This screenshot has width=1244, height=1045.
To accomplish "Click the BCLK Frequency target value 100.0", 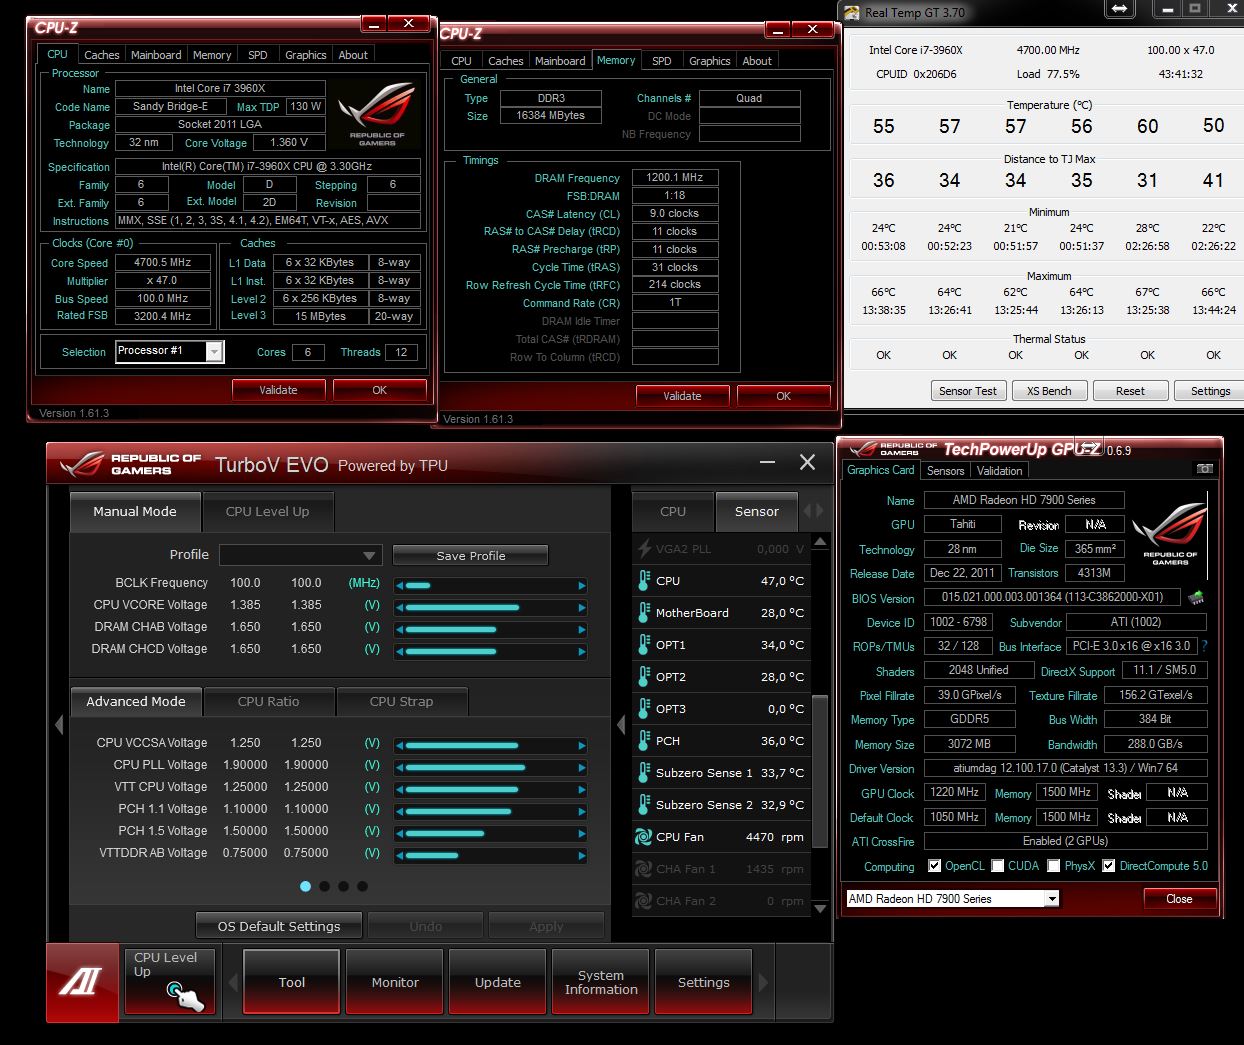I will [x=306, y=583].
